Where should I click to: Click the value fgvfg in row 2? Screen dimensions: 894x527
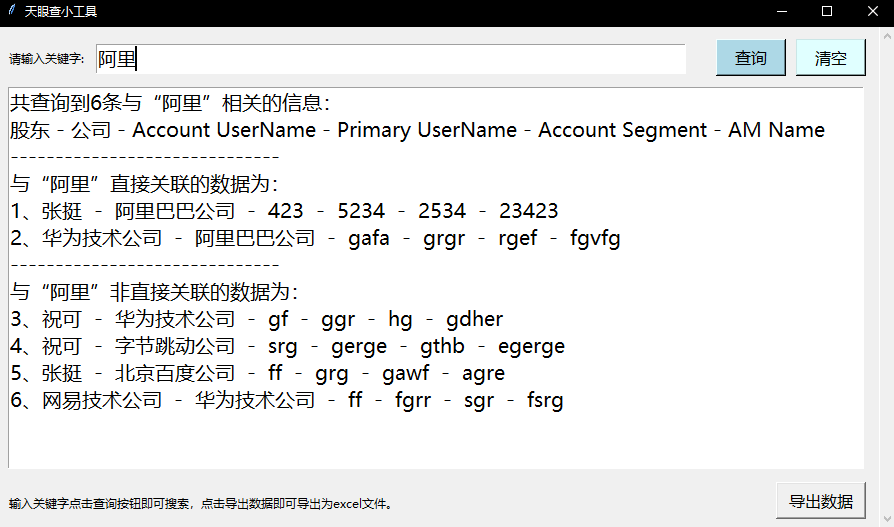click(x=595, y=238)
